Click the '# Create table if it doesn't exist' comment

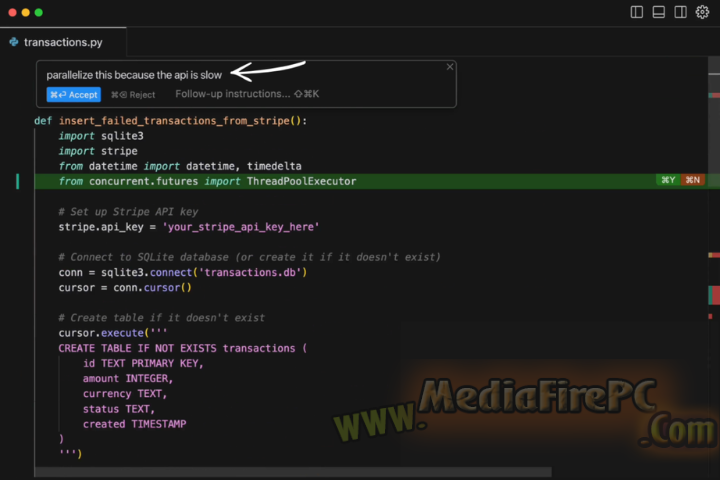point(162,318)
